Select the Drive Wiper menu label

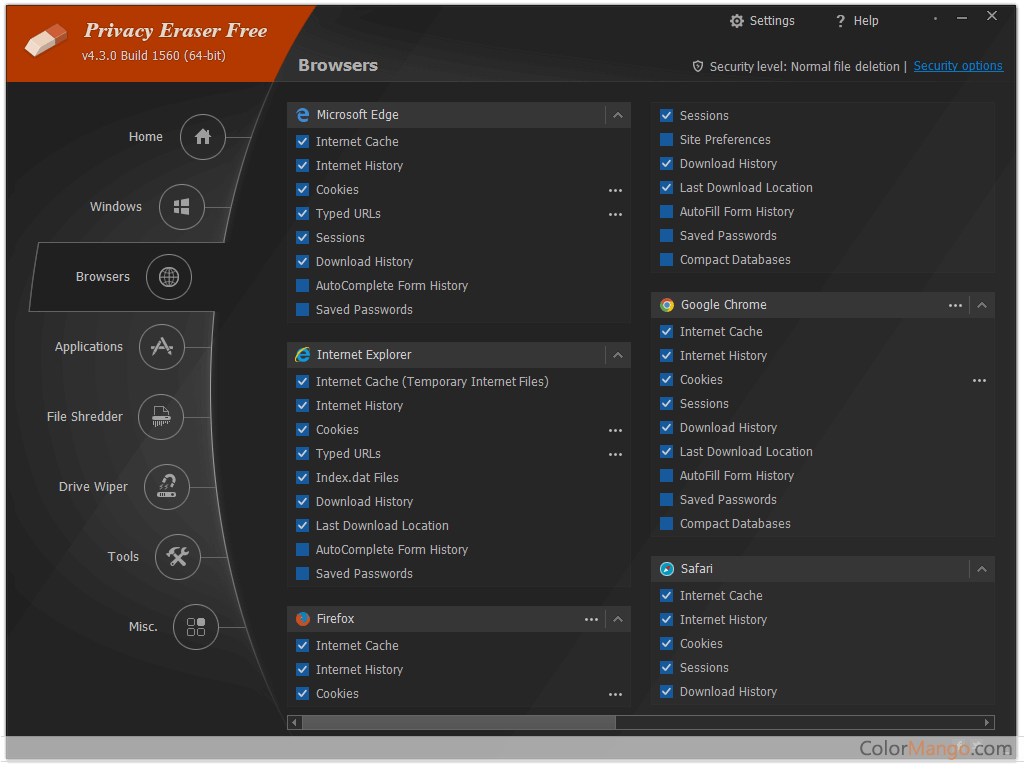(x=93, y=487)
